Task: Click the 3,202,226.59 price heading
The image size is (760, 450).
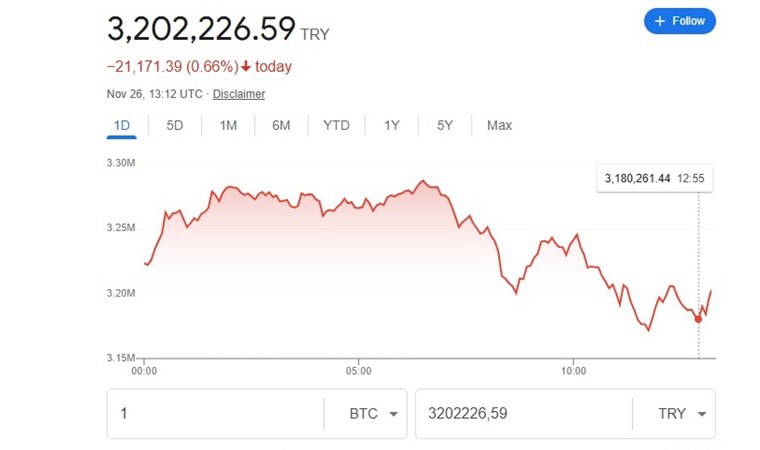Action: 201,28
